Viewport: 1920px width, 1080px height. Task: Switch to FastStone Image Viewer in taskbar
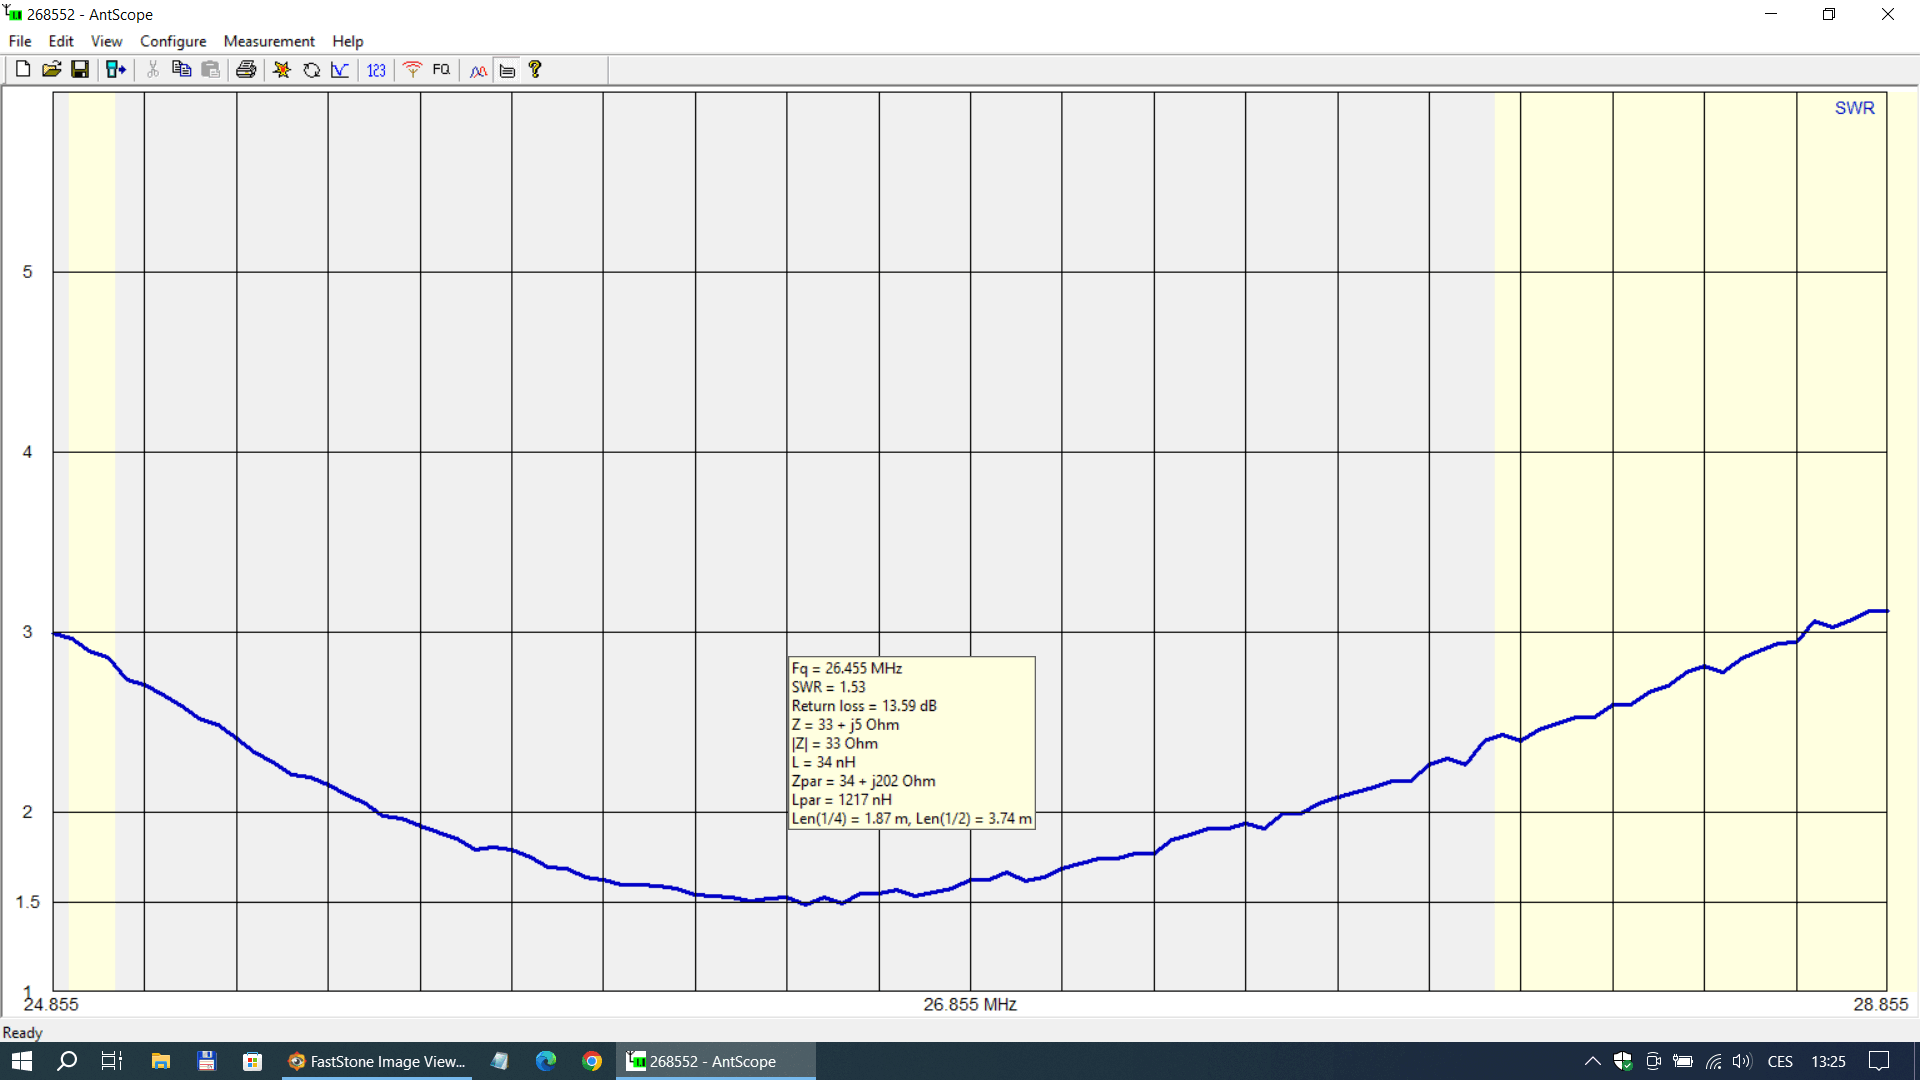(x=377, y=1061)
